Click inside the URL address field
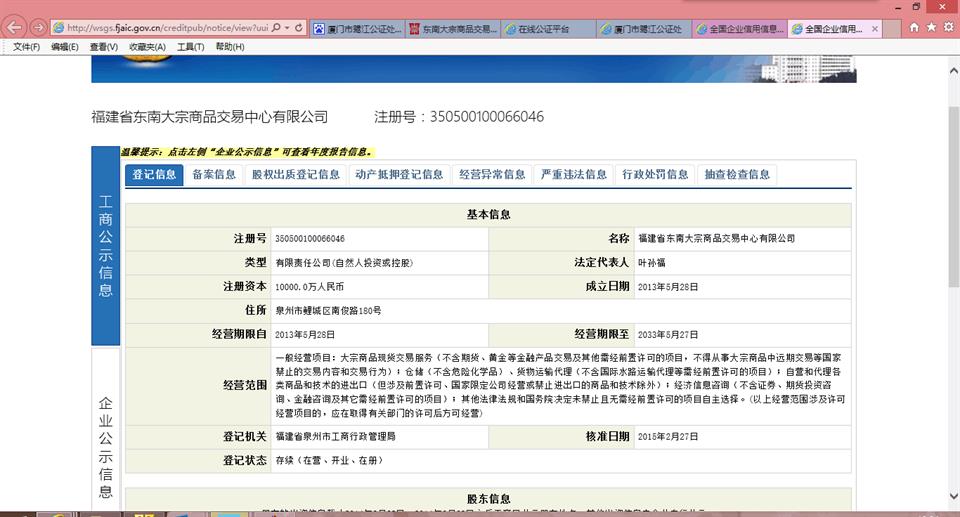Image resolution: width=960 pixels, height=517 pixels. point(167,28)
